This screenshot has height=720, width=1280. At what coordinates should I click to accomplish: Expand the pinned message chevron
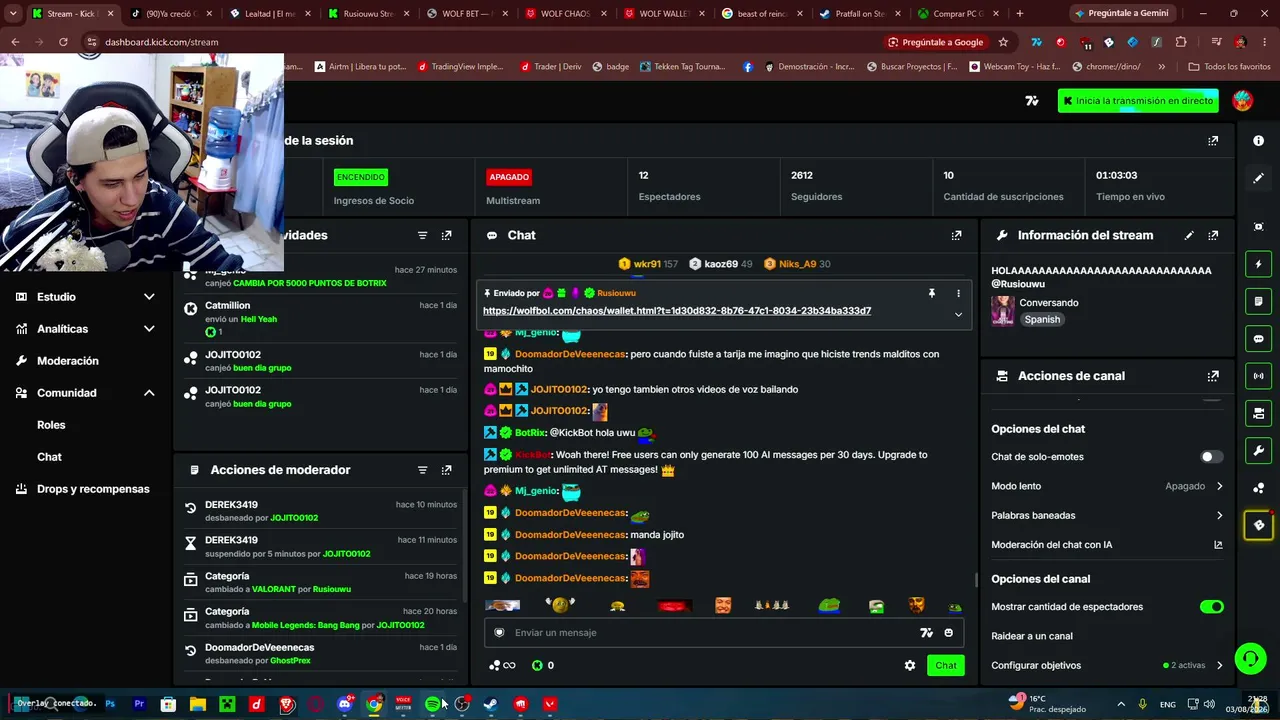click(958, 314)
